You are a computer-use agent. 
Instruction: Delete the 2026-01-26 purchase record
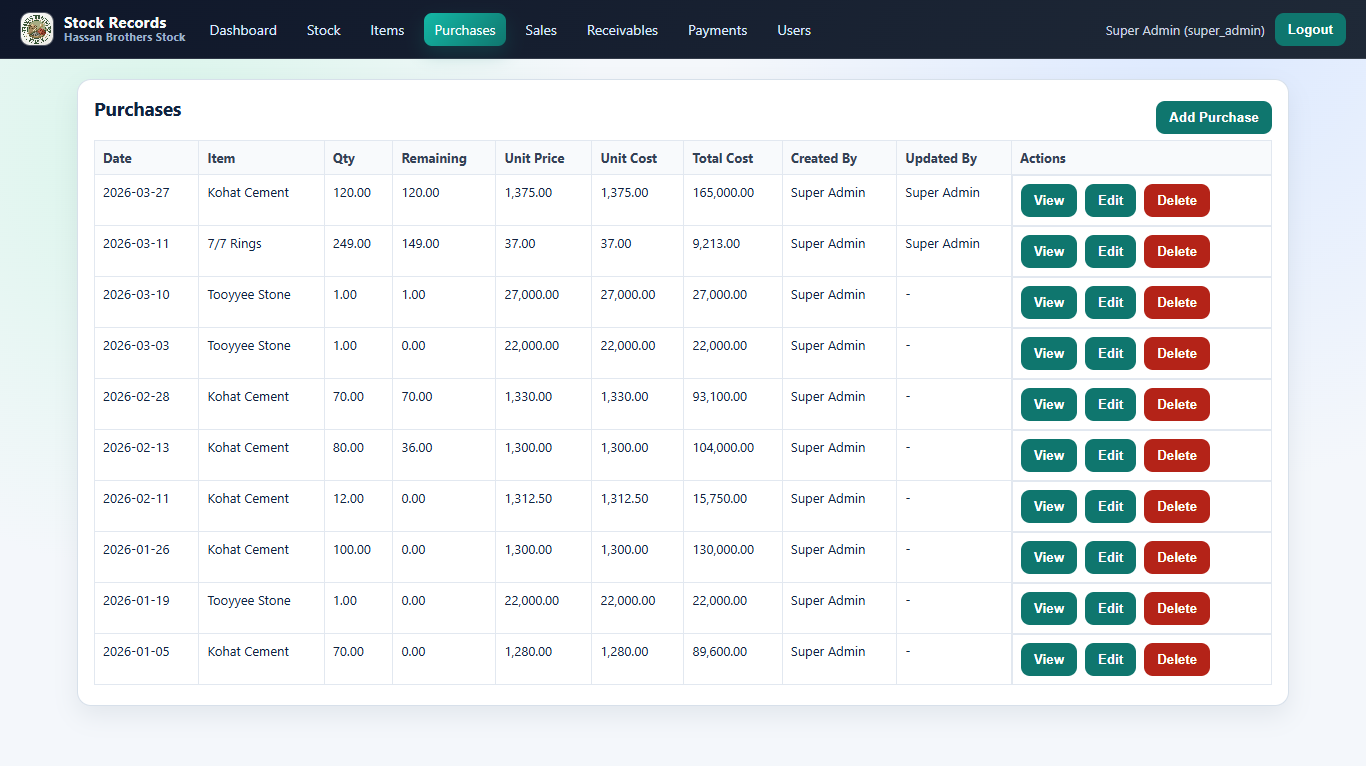1177,557
